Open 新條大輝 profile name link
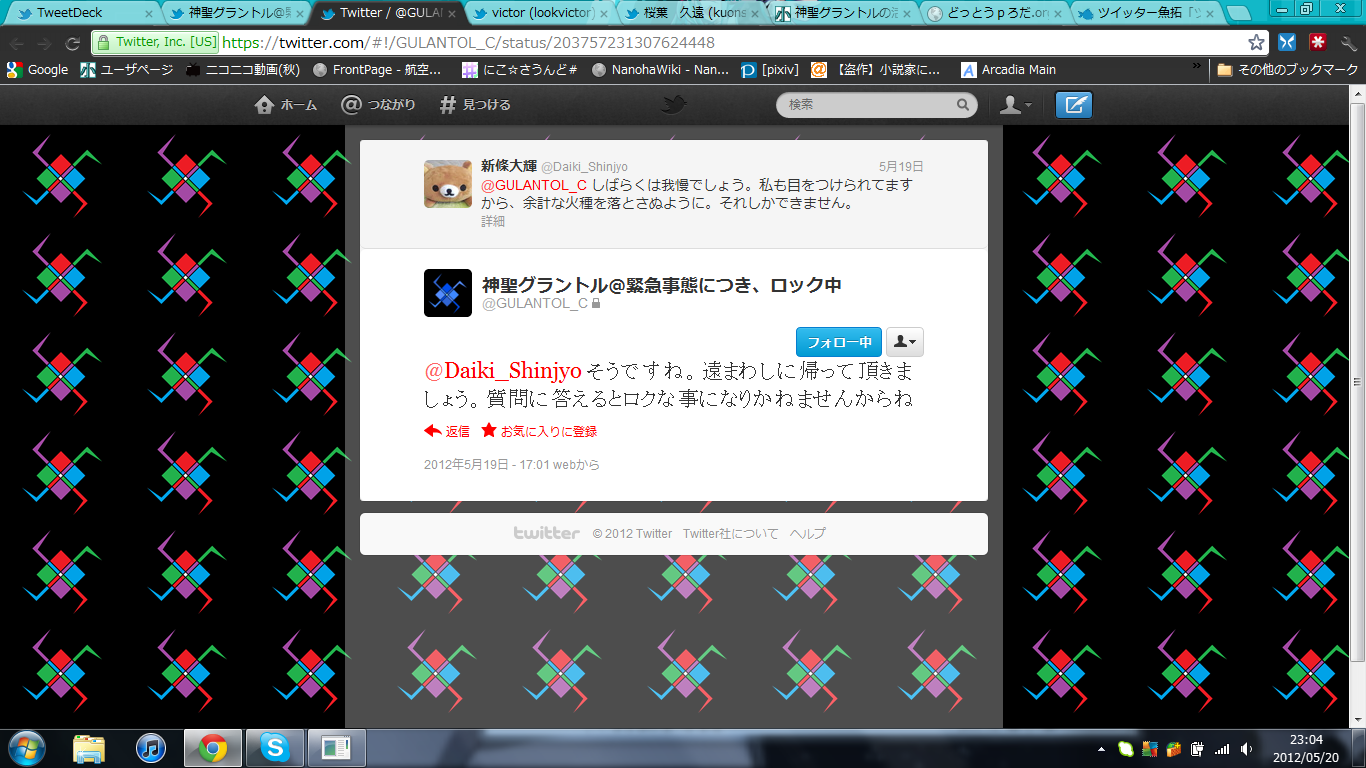This screenshot has width=1366, height=768. pos(509,166)
